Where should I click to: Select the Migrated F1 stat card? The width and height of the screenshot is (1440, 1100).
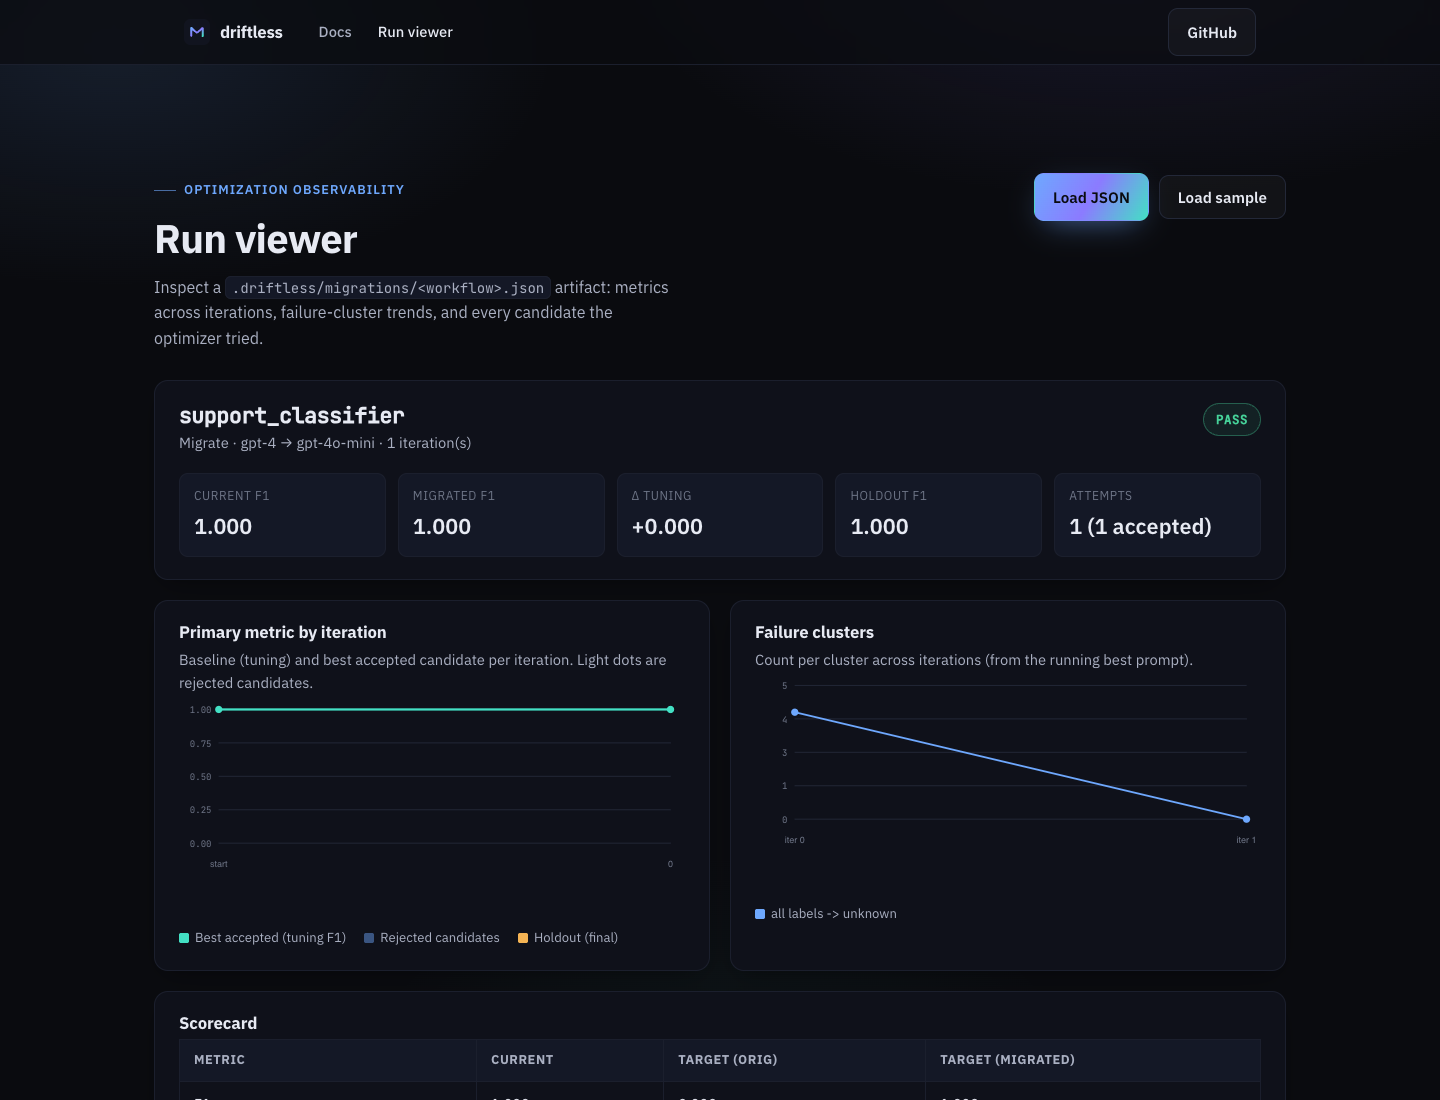tap(501, 515)
